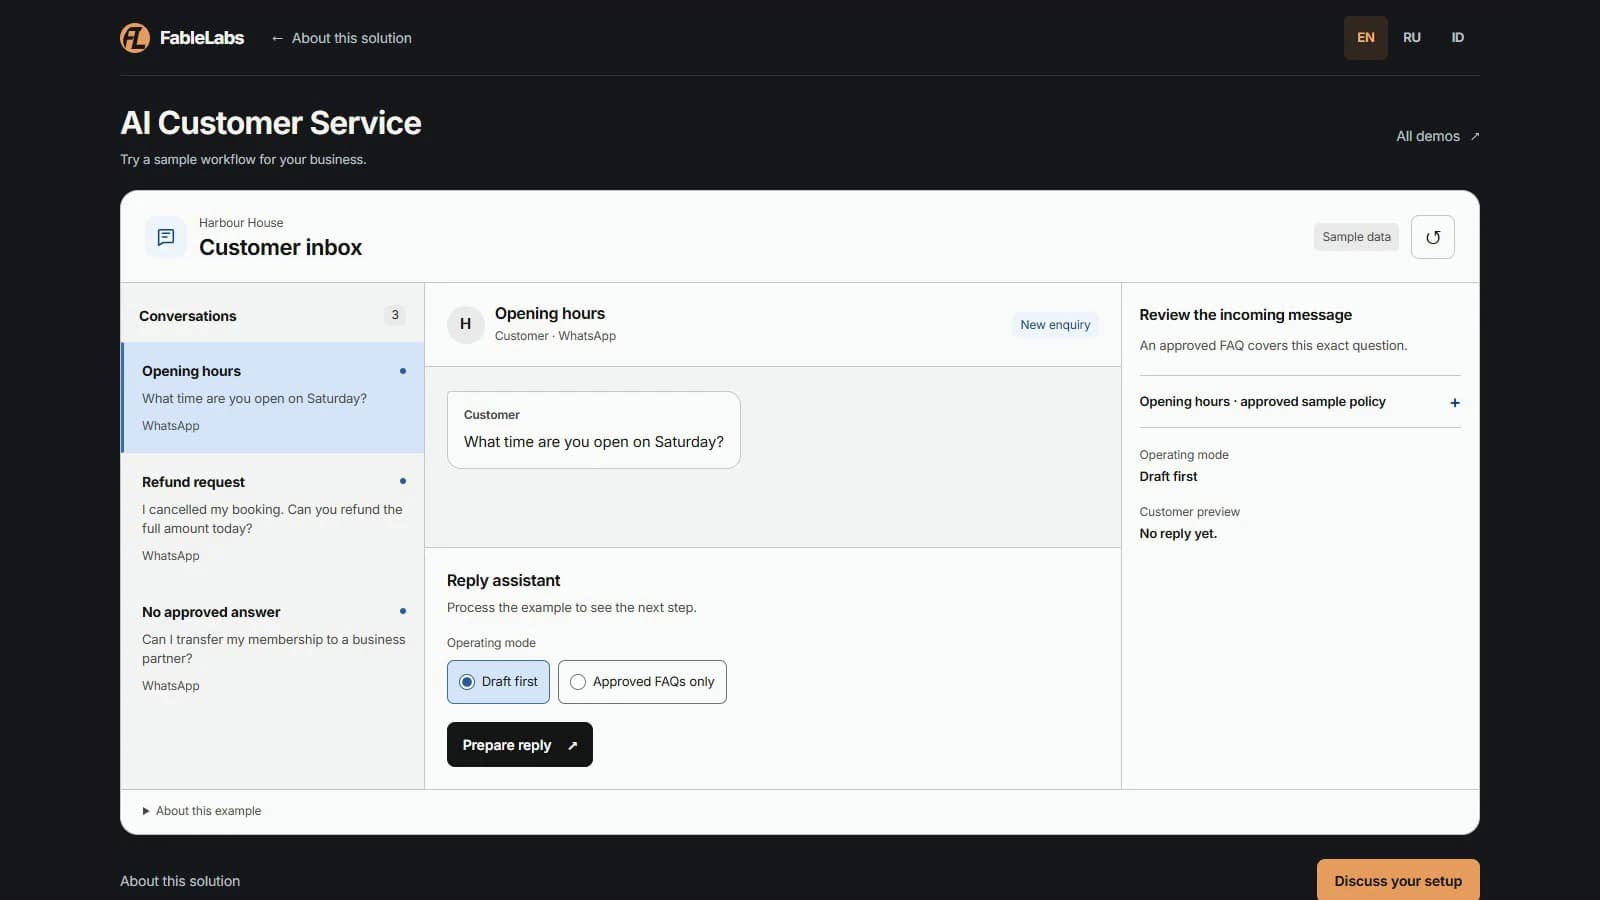
Task: Switch language to RU
Action: (1412, 38)
